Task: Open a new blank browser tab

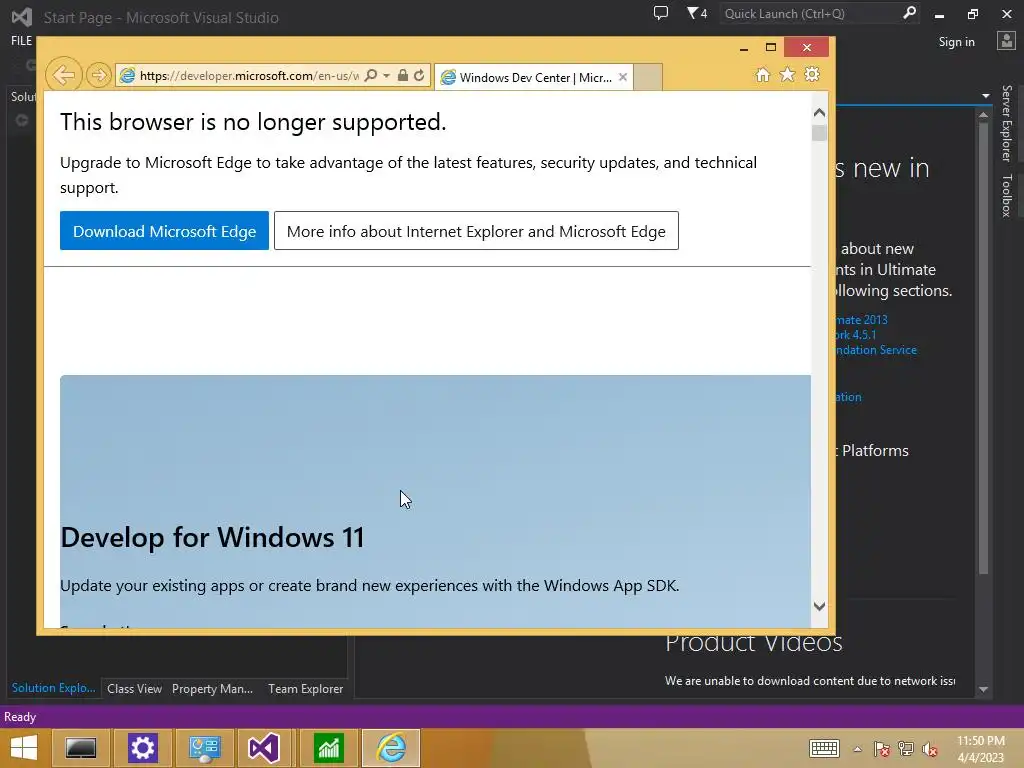Action: [648, 77]
